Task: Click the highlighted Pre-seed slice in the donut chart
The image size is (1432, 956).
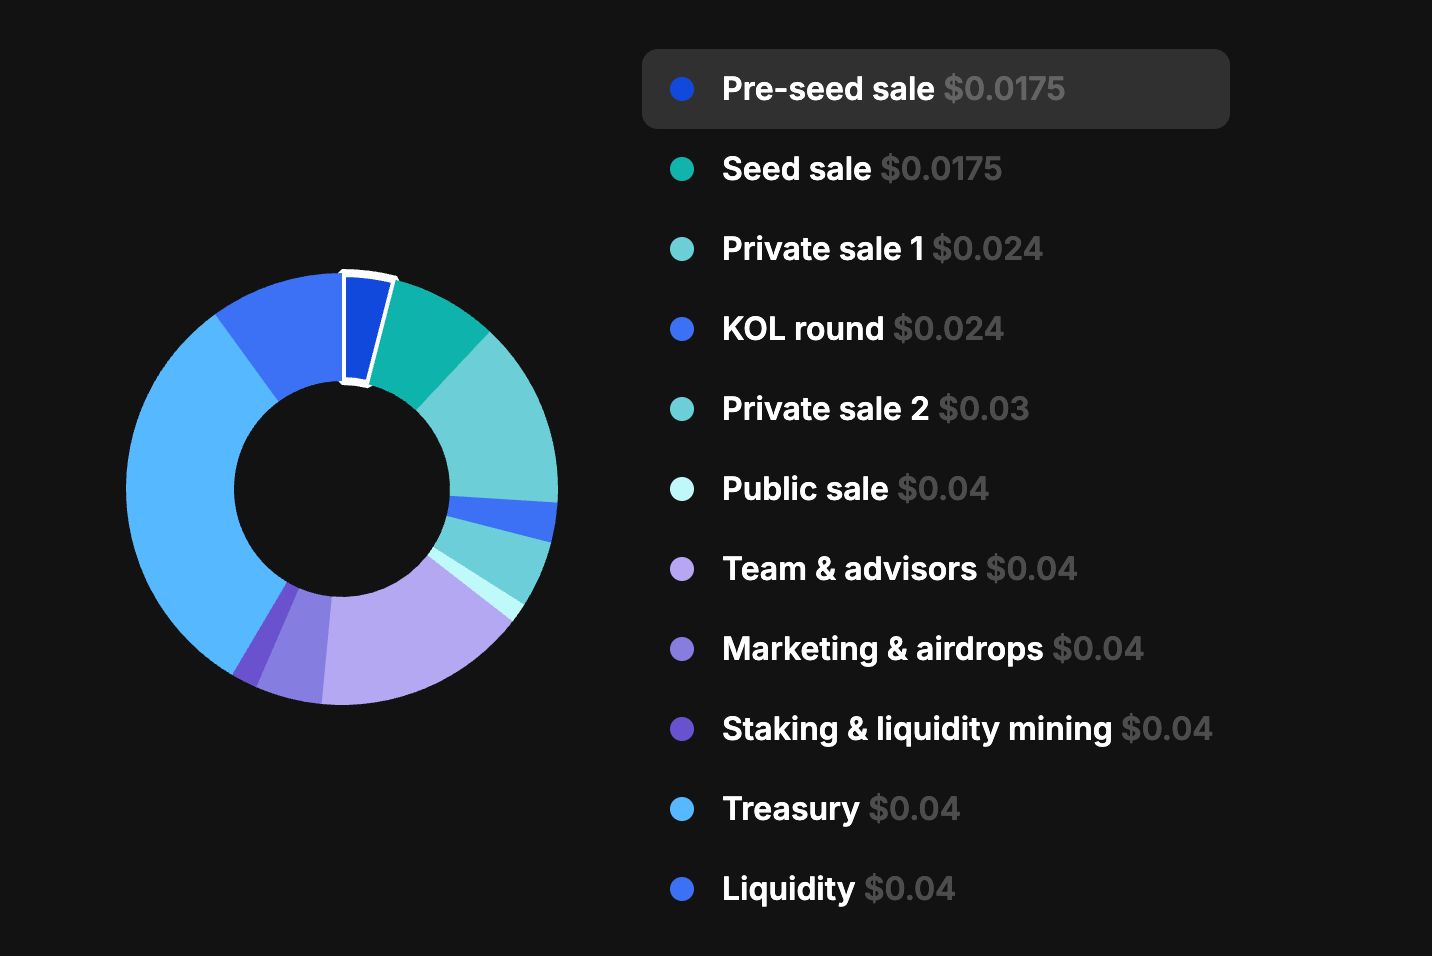Action: 362,328
